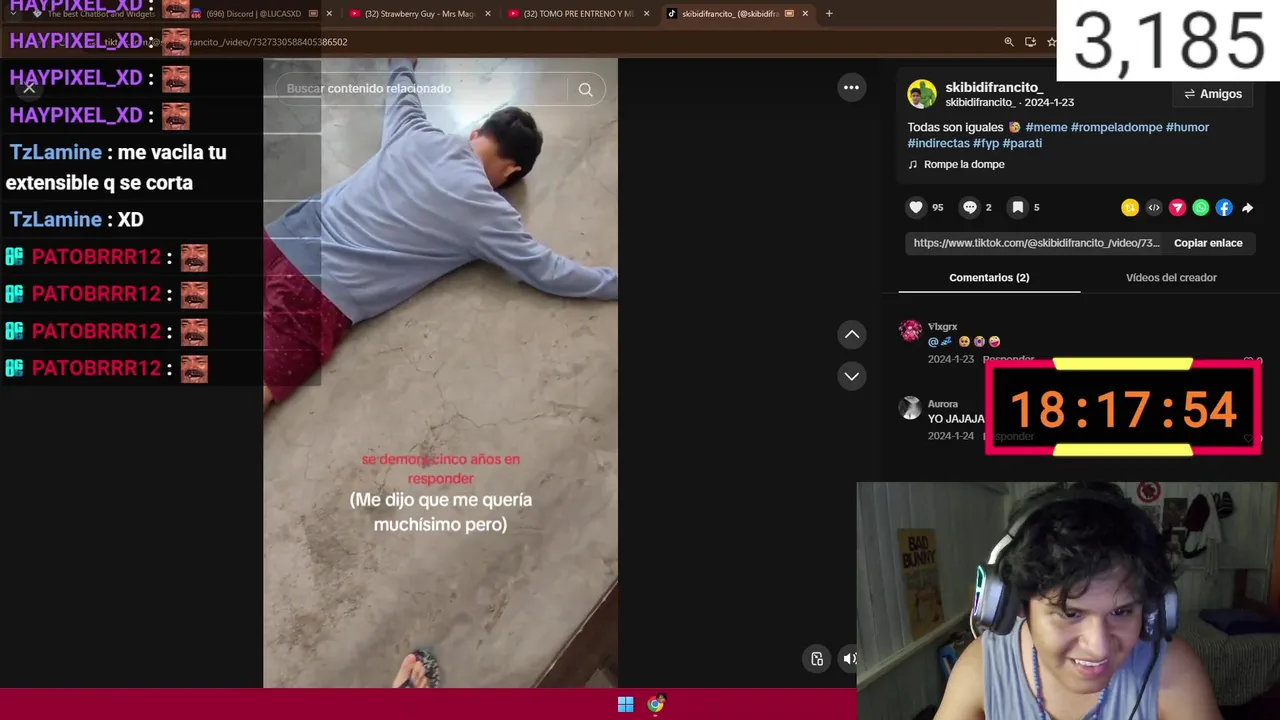Open the #rompeladompe hashtag
This screenshot has height=720, width=1280.
pyautogui.click(x=1116, y=127)
